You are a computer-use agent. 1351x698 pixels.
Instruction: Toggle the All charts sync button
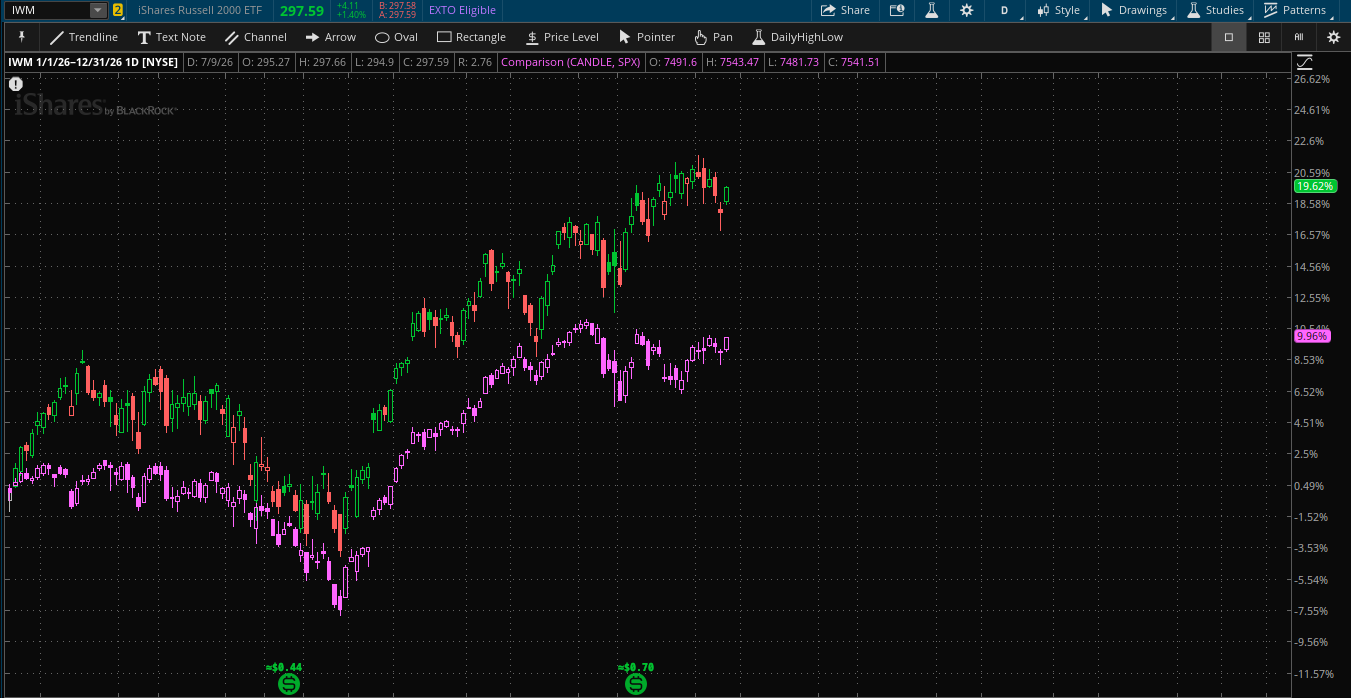1298,37
